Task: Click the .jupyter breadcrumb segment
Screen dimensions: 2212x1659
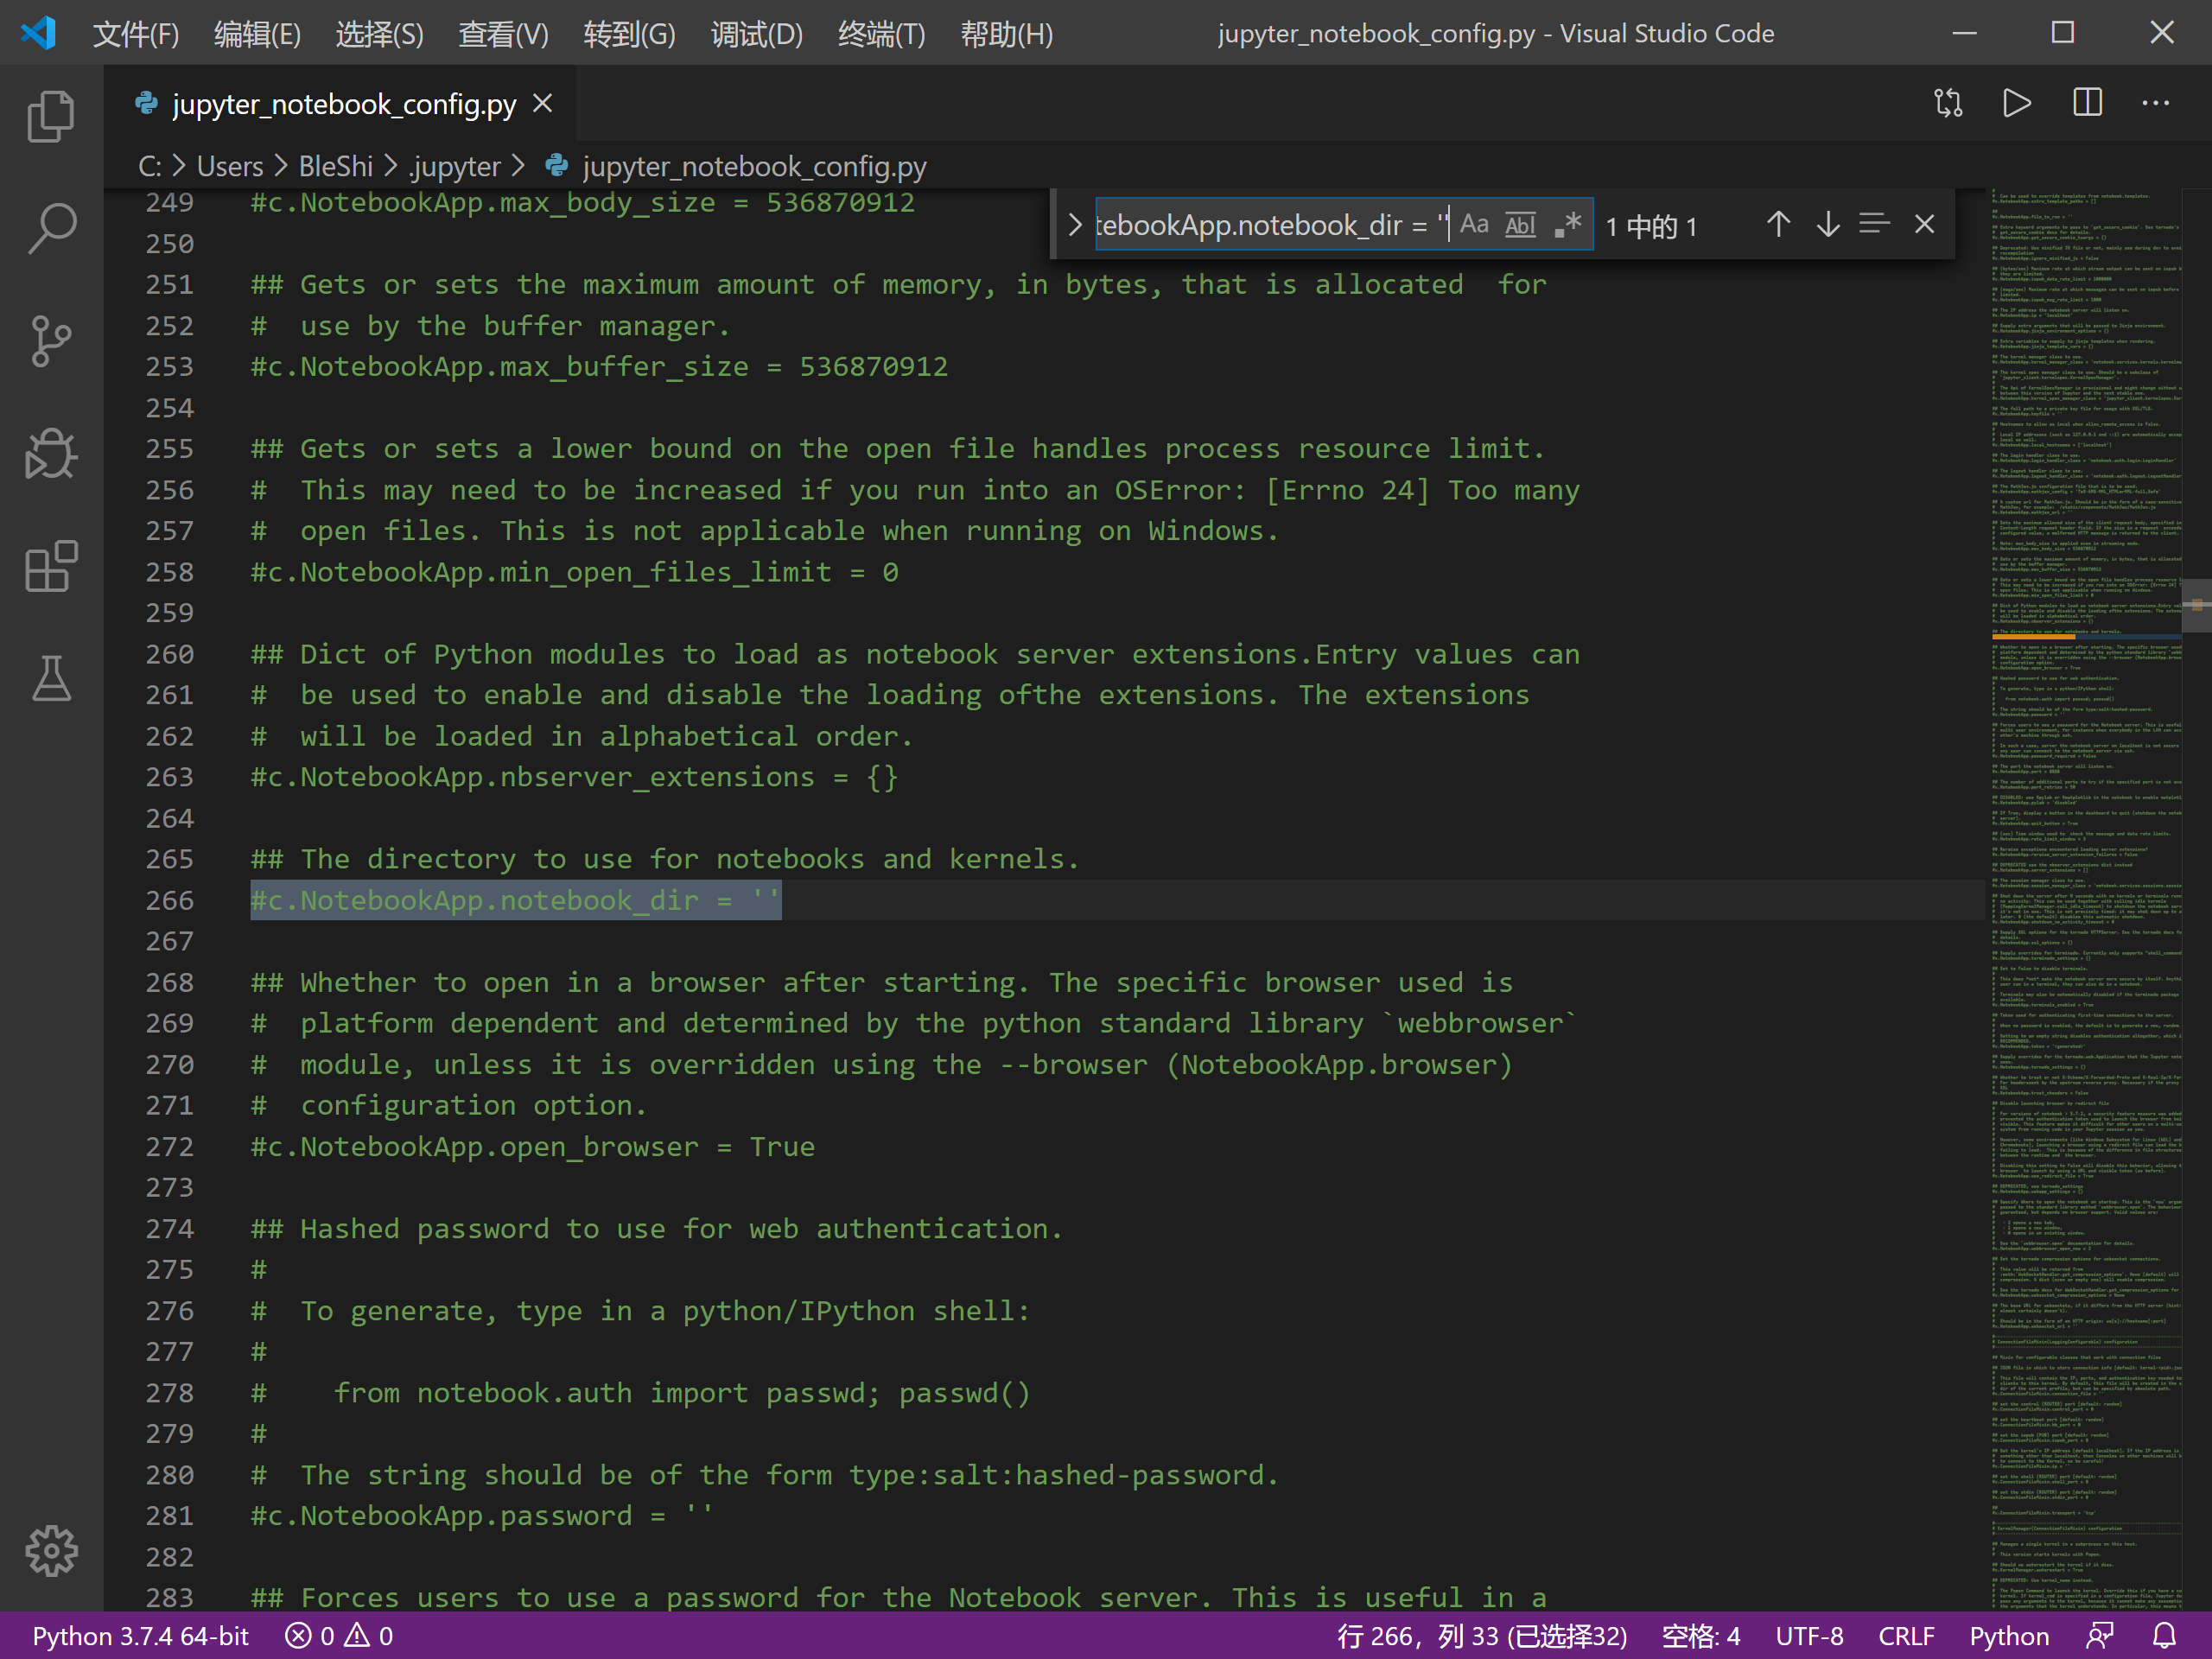Action: click(x=455, y=166)
